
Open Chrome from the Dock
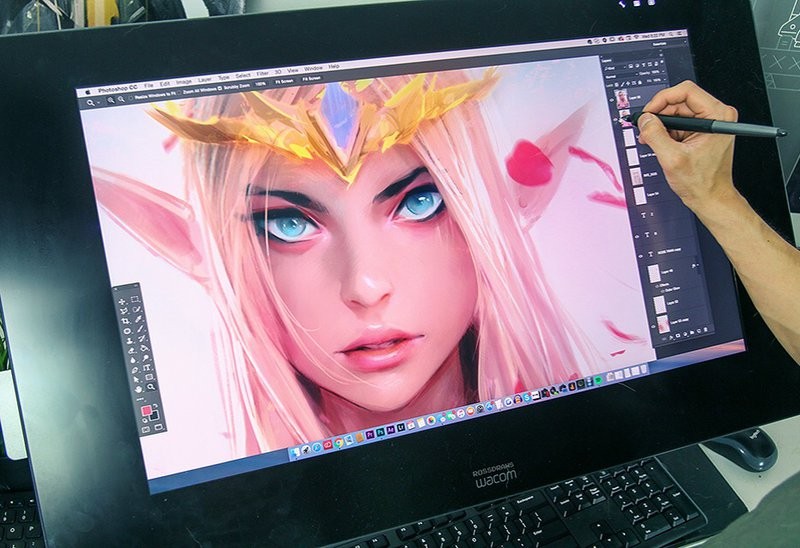(x=339, y=442)
